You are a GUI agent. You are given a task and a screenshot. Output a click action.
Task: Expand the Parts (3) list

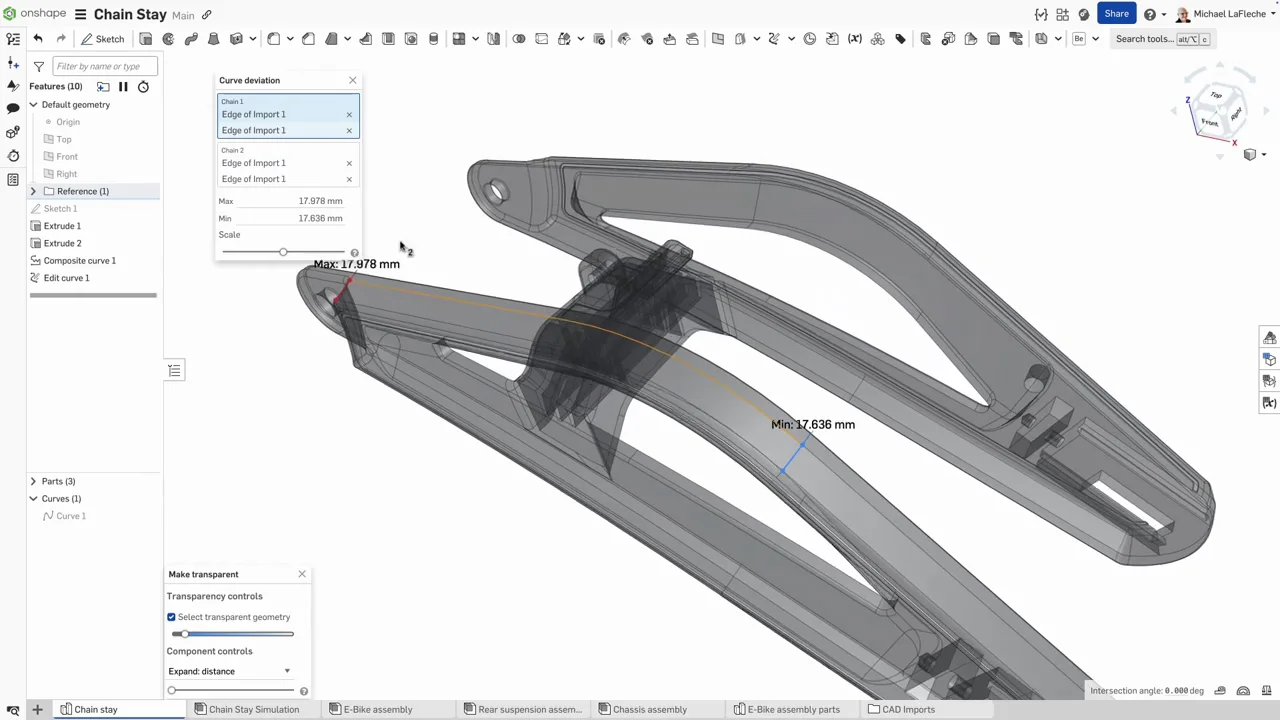[x=33, y=481]
